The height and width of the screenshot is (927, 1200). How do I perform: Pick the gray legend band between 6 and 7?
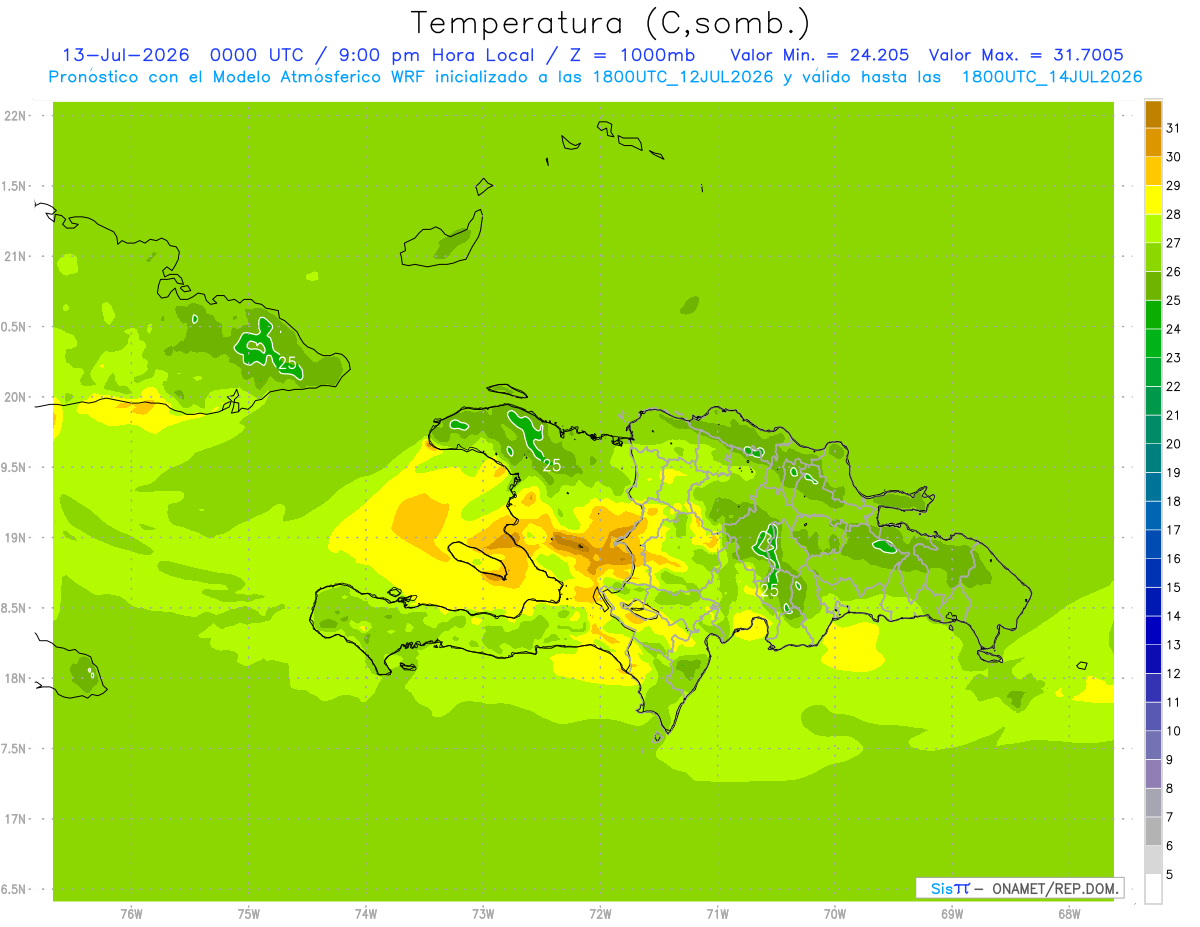(x=1153, y=831)
